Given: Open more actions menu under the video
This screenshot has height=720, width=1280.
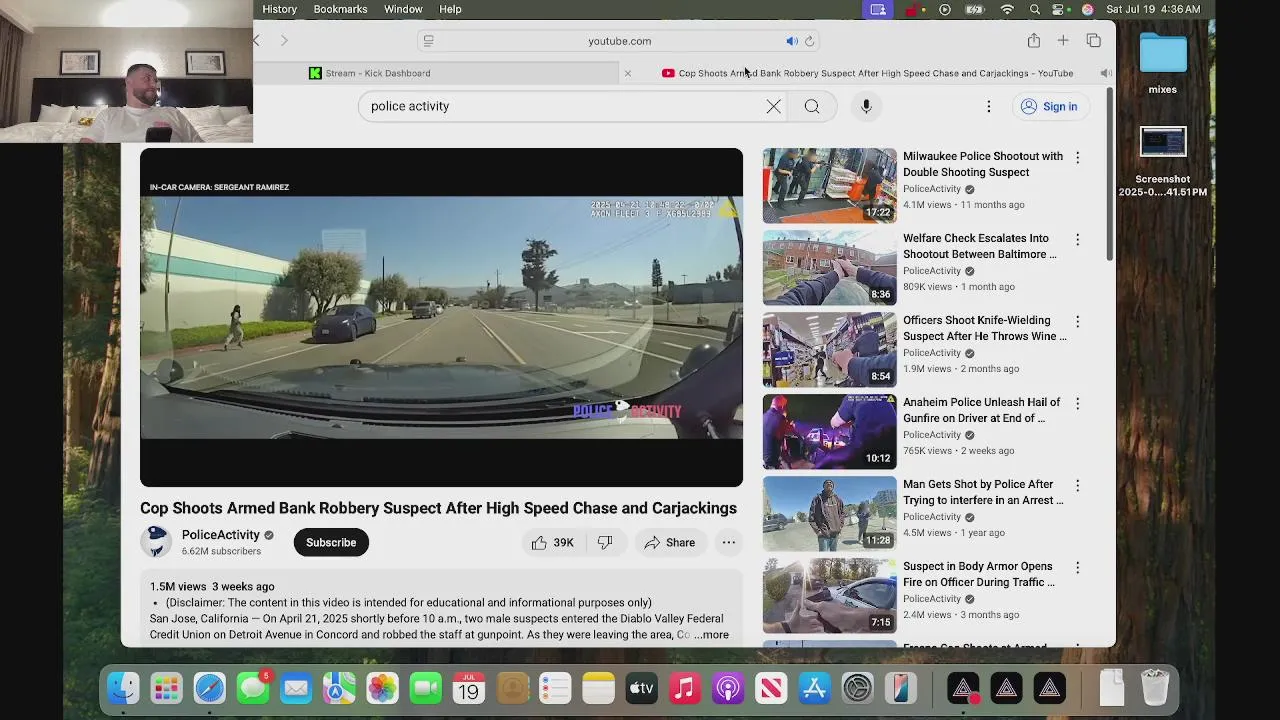Looking at the screenshot, I should (x=729, y=542).
